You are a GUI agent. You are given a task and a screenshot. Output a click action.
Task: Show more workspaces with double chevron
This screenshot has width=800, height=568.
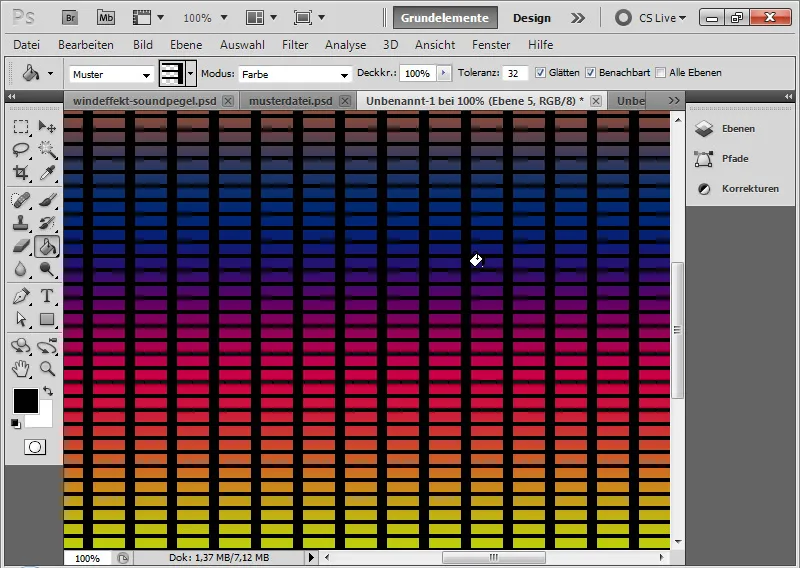[578, 18]
